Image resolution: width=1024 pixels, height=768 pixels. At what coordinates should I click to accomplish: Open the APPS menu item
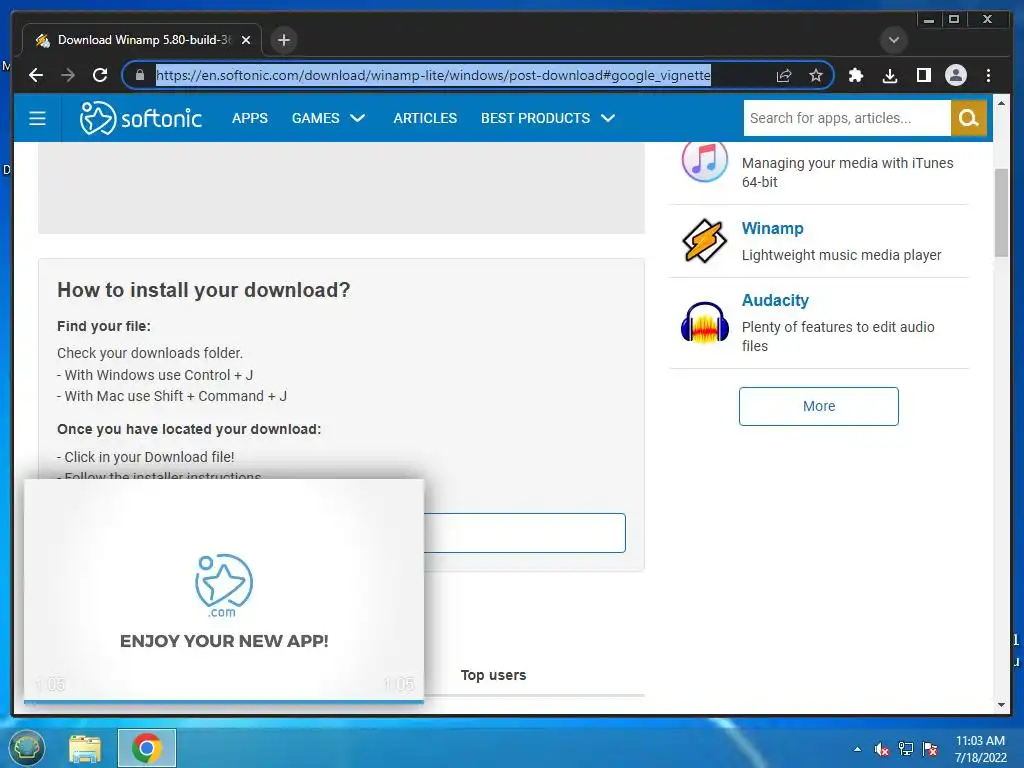(x=249, y=118)
